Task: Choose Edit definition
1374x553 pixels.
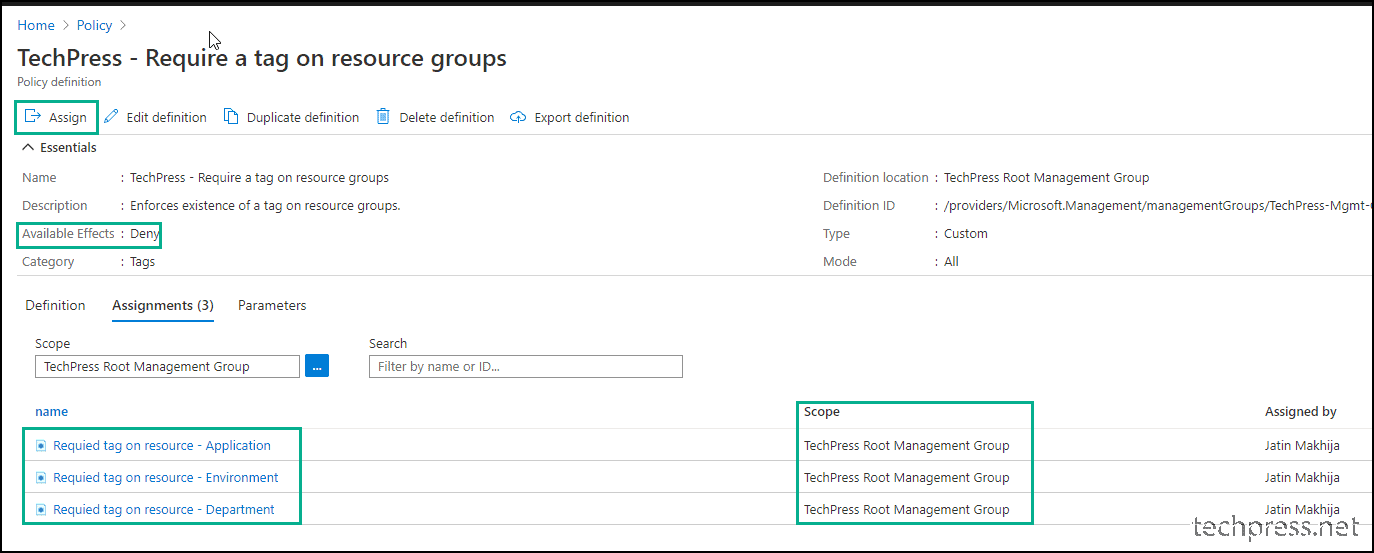Action: tap(167, 118)
